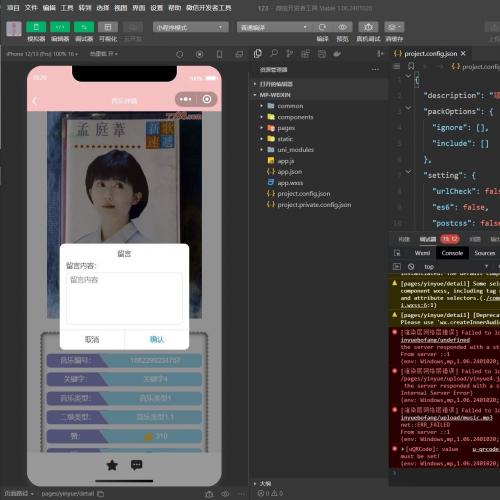This screenshot has height=500, width=500.
Task: Toggle the 模拟器 simulator panel button
Action: (x=36, y=27)
